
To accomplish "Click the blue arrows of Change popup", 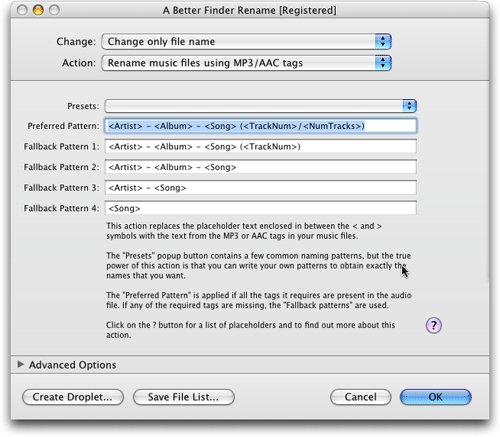I will pos(383,42).
